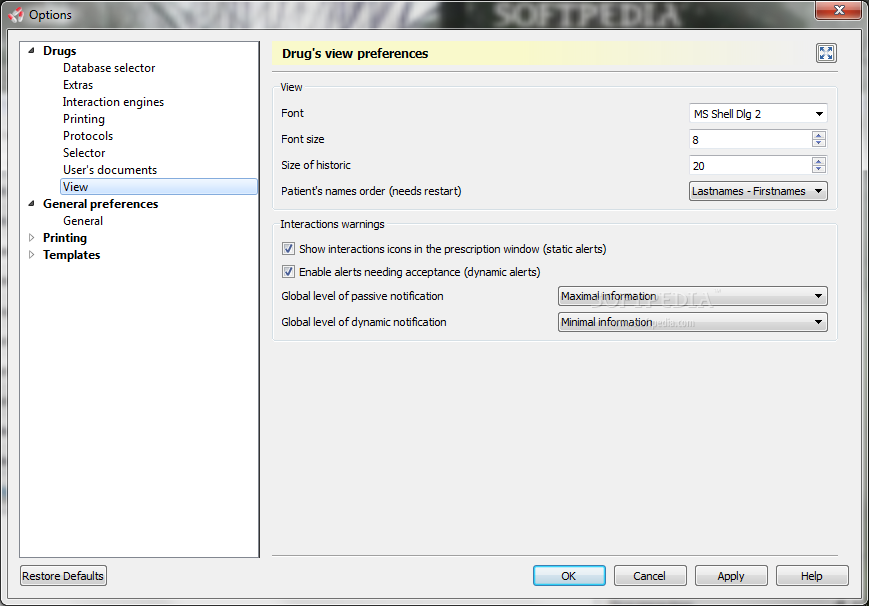Click the Font size field showing 8
The width and height of the screenshot is (869, 606).
click(750, 139)
